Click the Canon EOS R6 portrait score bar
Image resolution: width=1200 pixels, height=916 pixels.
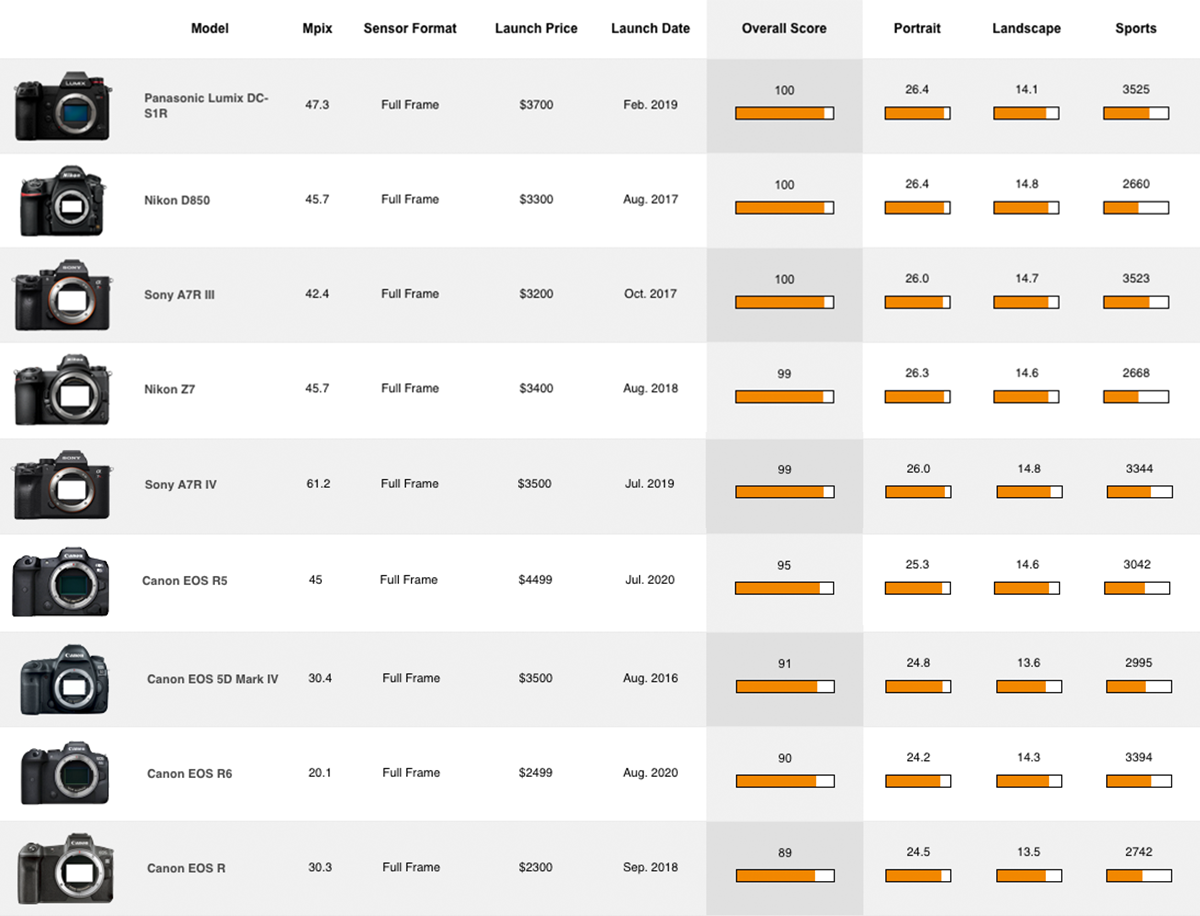pos(917,781)
